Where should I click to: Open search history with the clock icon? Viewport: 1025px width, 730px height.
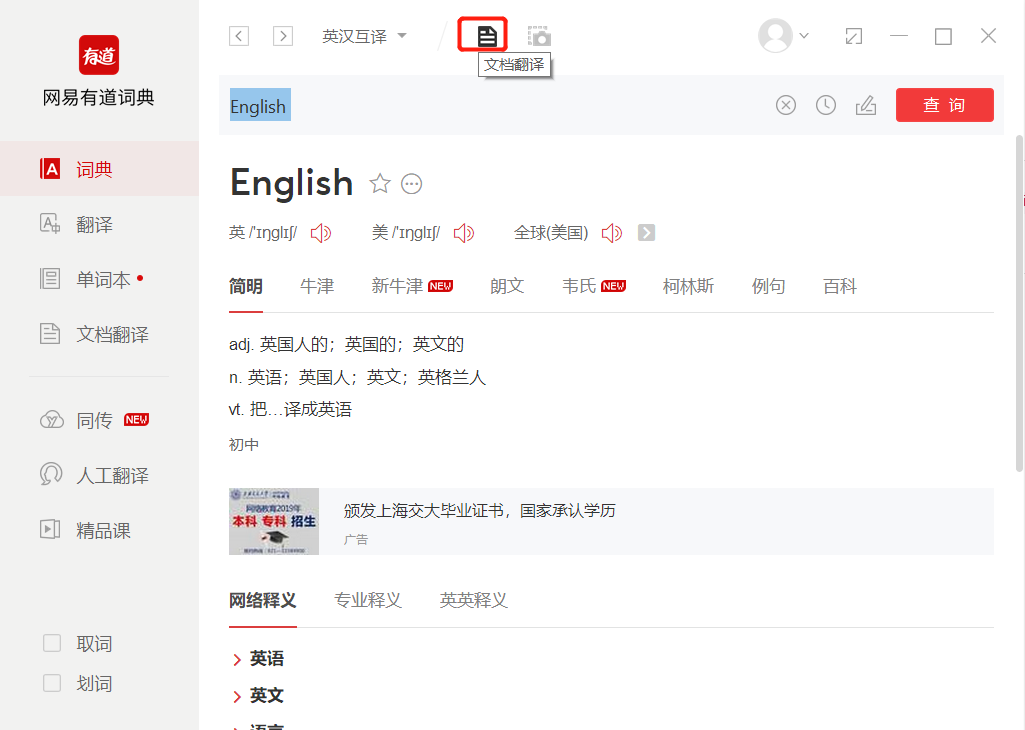coord(826,105)
